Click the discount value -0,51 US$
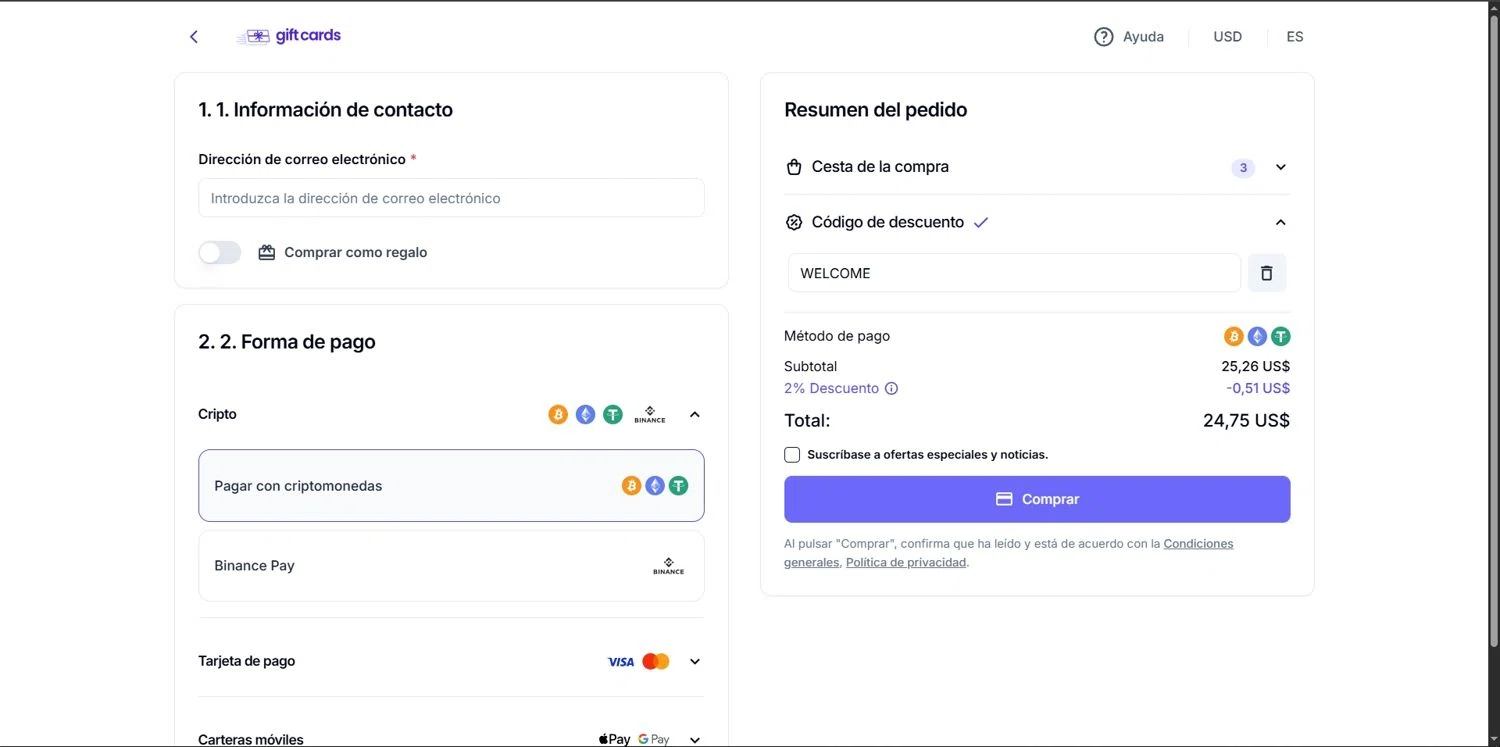The width and height of the screenshot is (1500, 747). tap(1258, 388)
